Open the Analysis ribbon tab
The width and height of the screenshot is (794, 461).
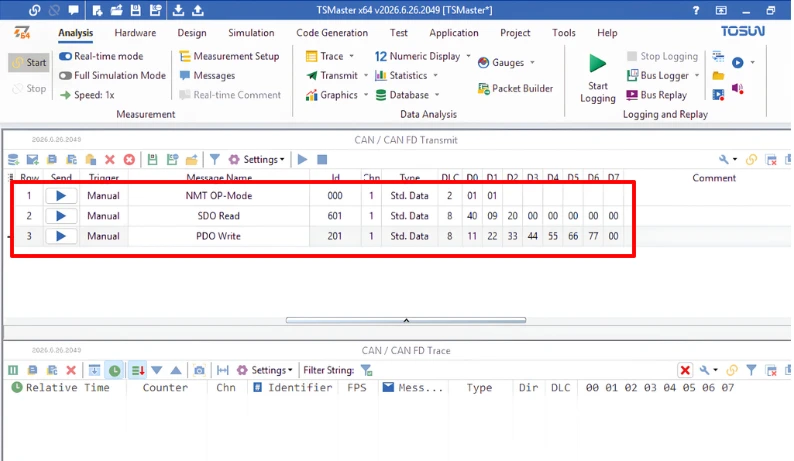point(75,33)
